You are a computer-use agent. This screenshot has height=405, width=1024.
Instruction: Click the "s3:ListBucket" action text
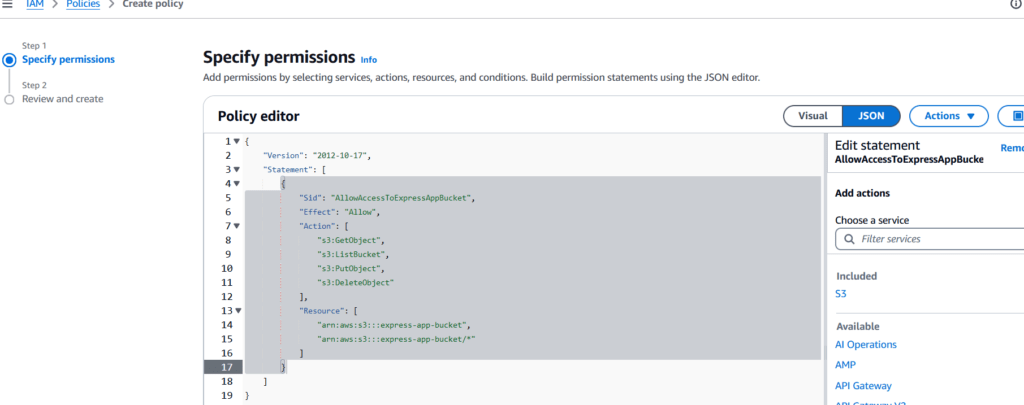click(353, 255)
